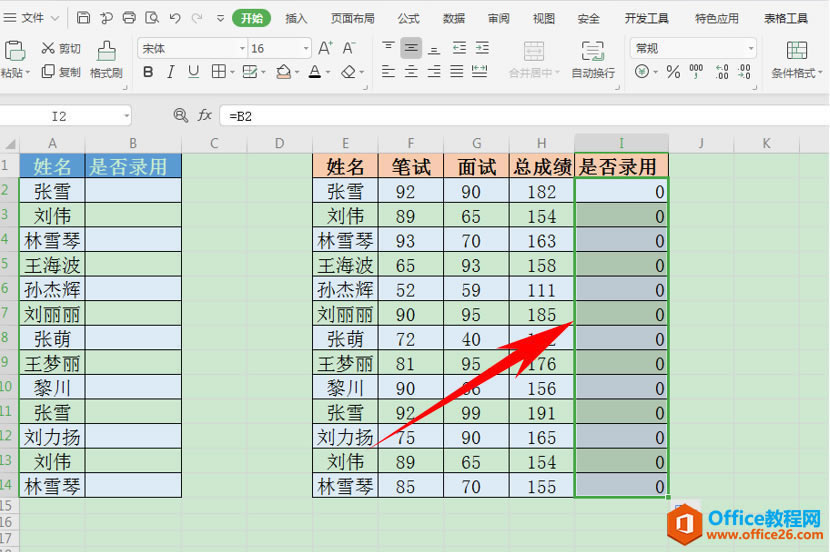Toggle middle vertical alignment
The width and height of the screenshot is (830, 552).
tap(411, 48)
